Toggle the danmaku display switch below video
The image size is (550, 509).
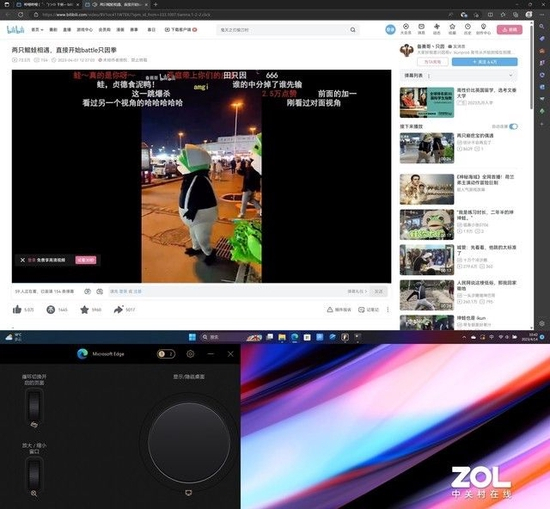tap(87, 292)
